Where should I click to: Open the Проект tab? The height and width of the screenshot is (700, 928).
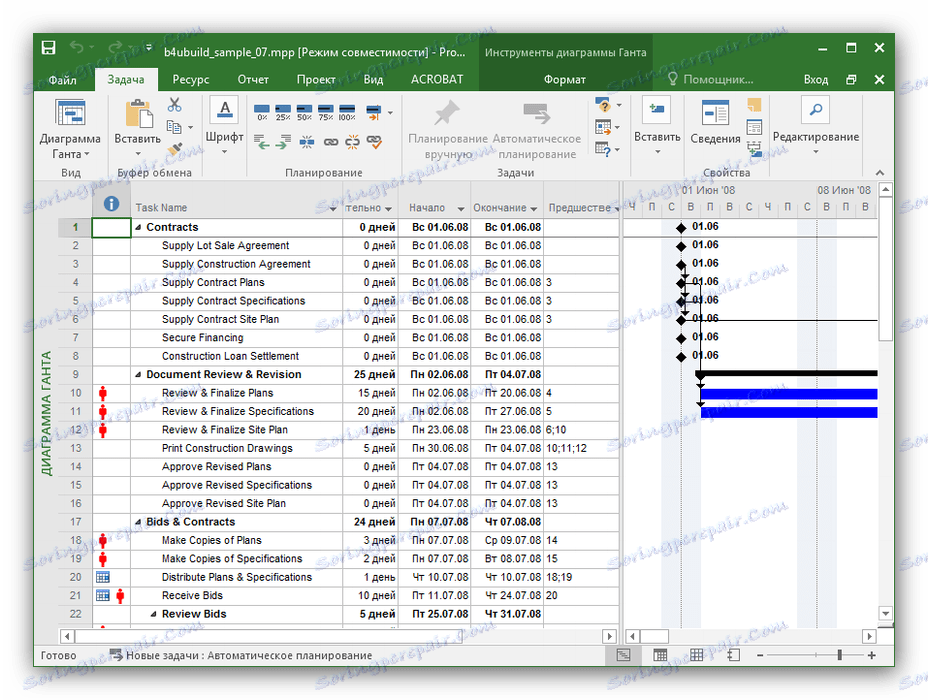[316, 80]
